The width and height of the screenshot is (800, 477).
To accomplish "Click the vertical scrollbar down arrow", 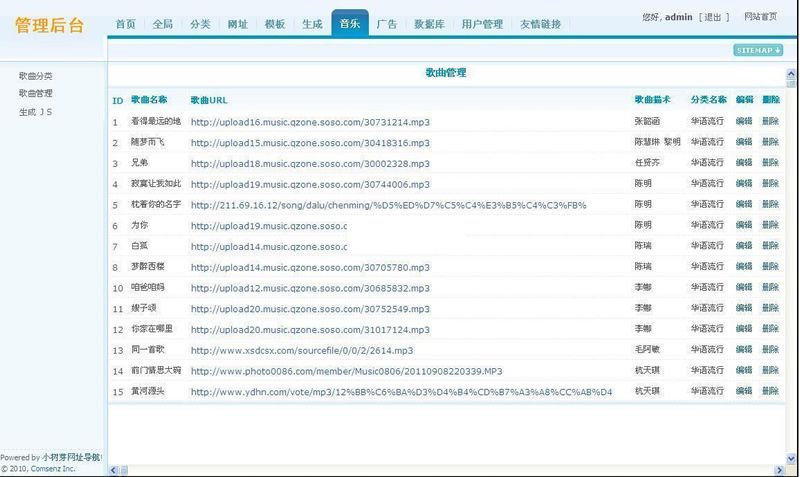I will pyautogui.click(x=792, y=458).
